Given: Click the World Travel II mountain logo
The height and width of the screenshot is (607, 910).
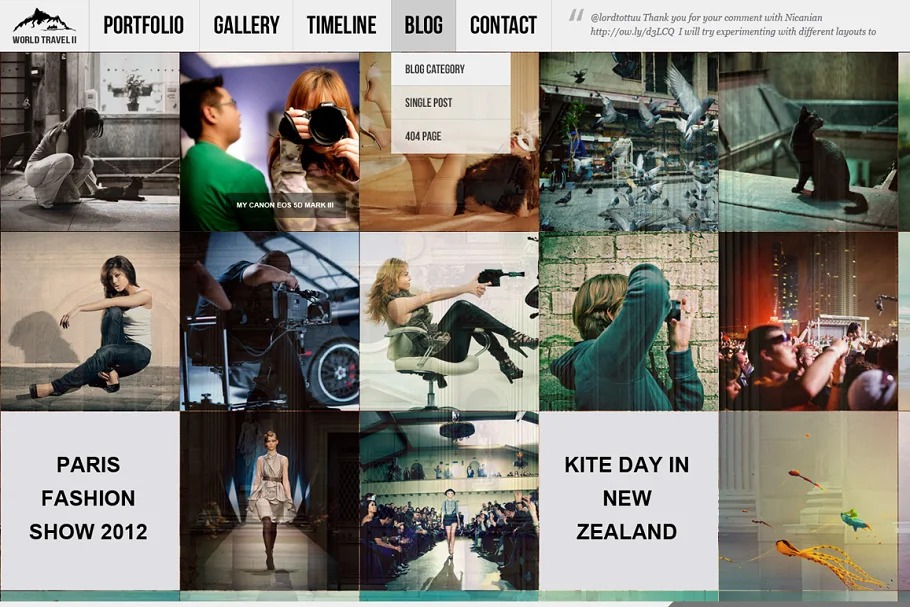Looking at the screenshot, I should (x=44, y=26).
